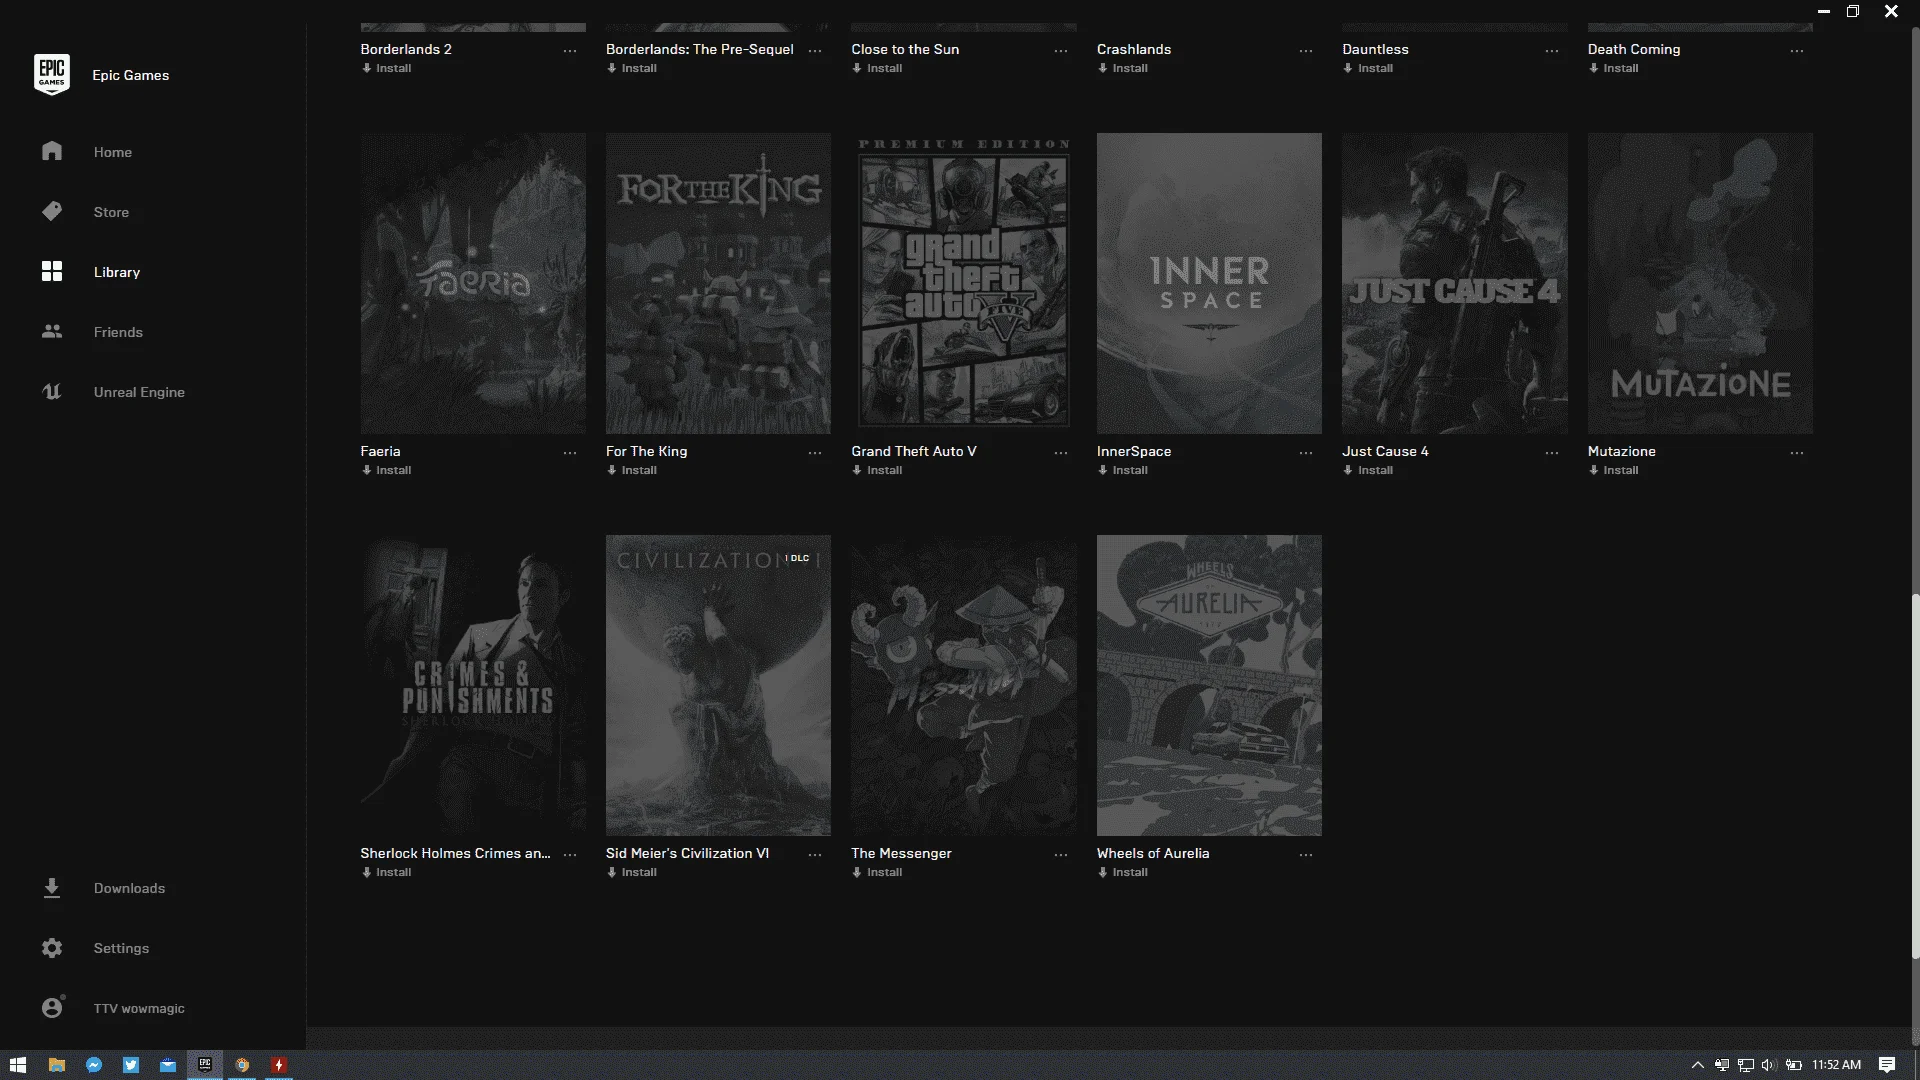Install Mutazione
Viewport: 1920px width, 1080px height.
tap(1614, 470)
